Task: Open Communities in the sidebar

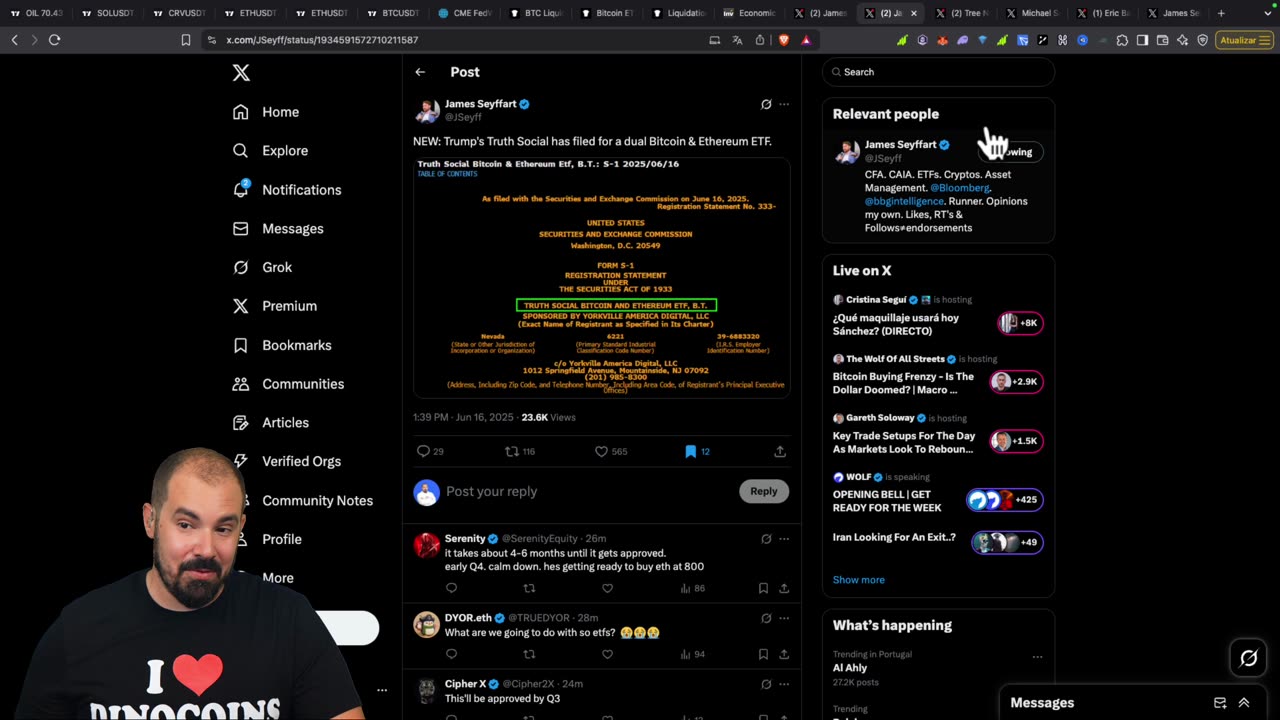Action: [x=288, y=384]
